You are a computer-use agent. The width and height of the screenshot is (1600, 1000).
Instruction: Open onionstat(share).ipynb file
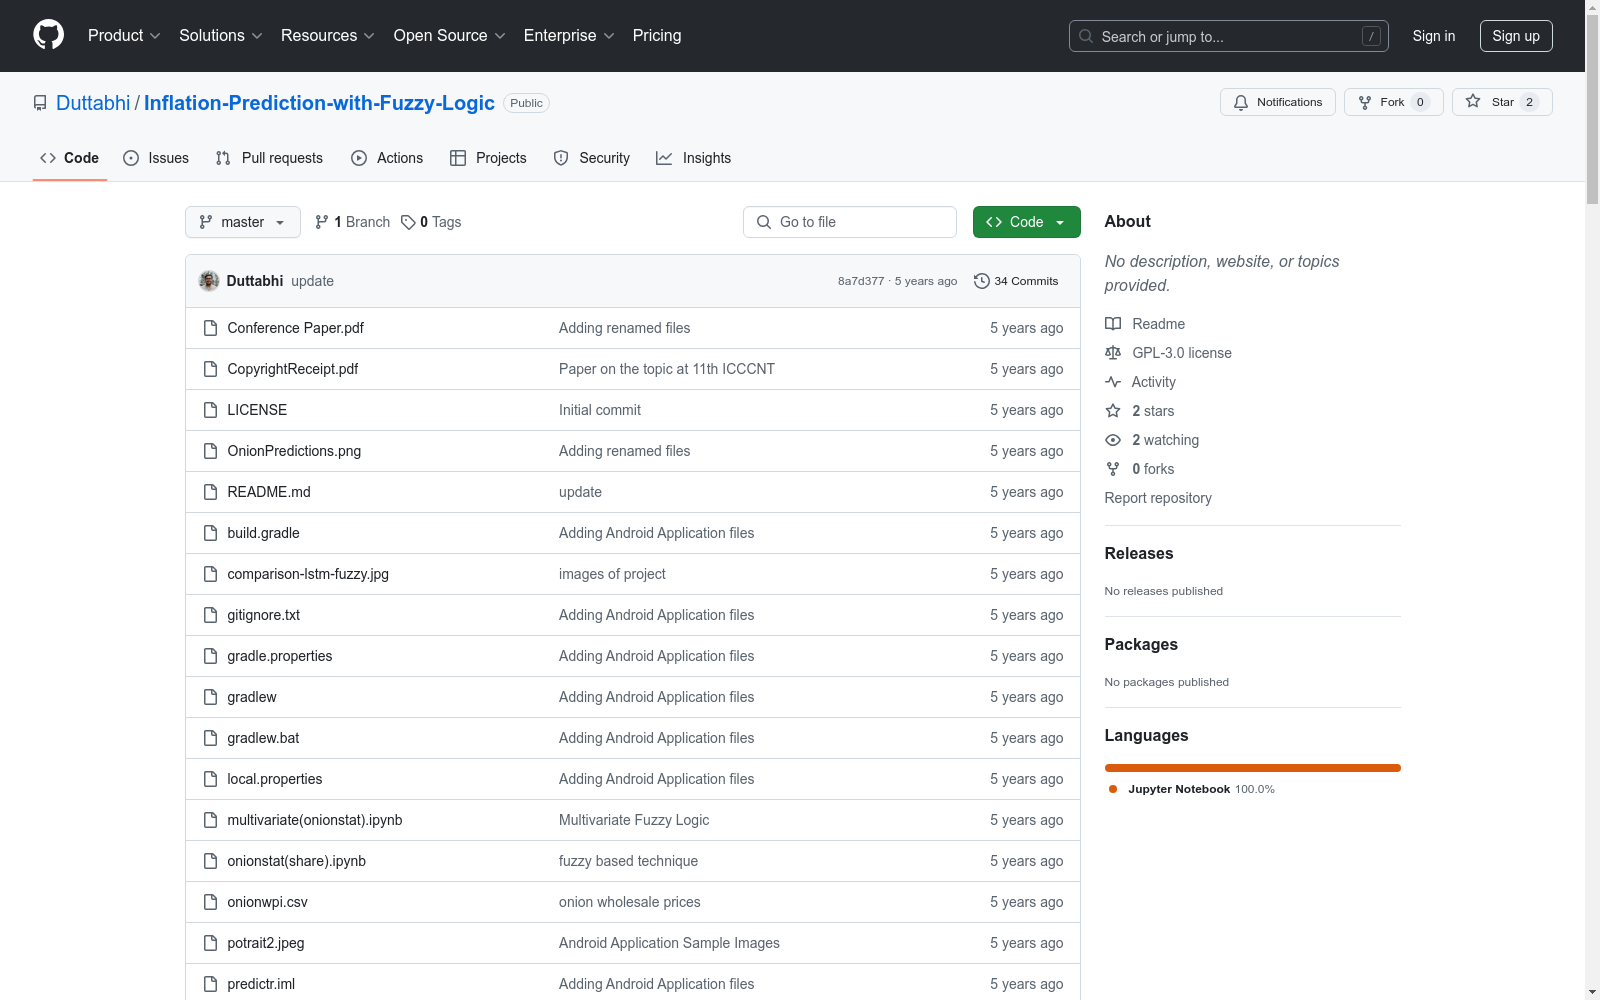pos(296,861)
